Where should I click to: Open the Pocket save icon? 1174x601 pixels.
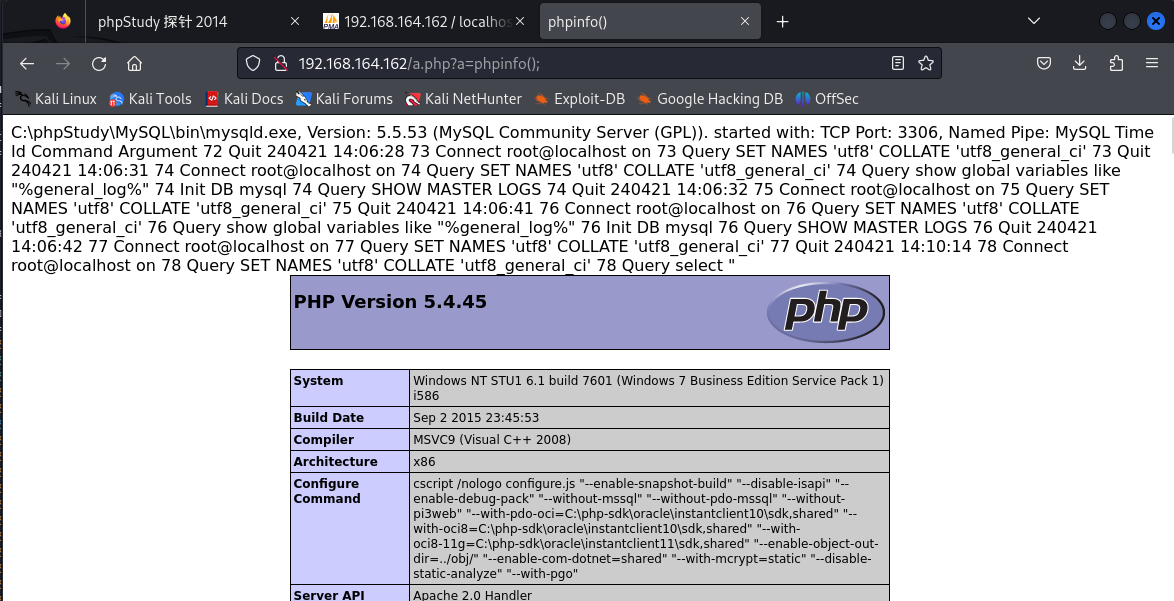coord(1044,64)
